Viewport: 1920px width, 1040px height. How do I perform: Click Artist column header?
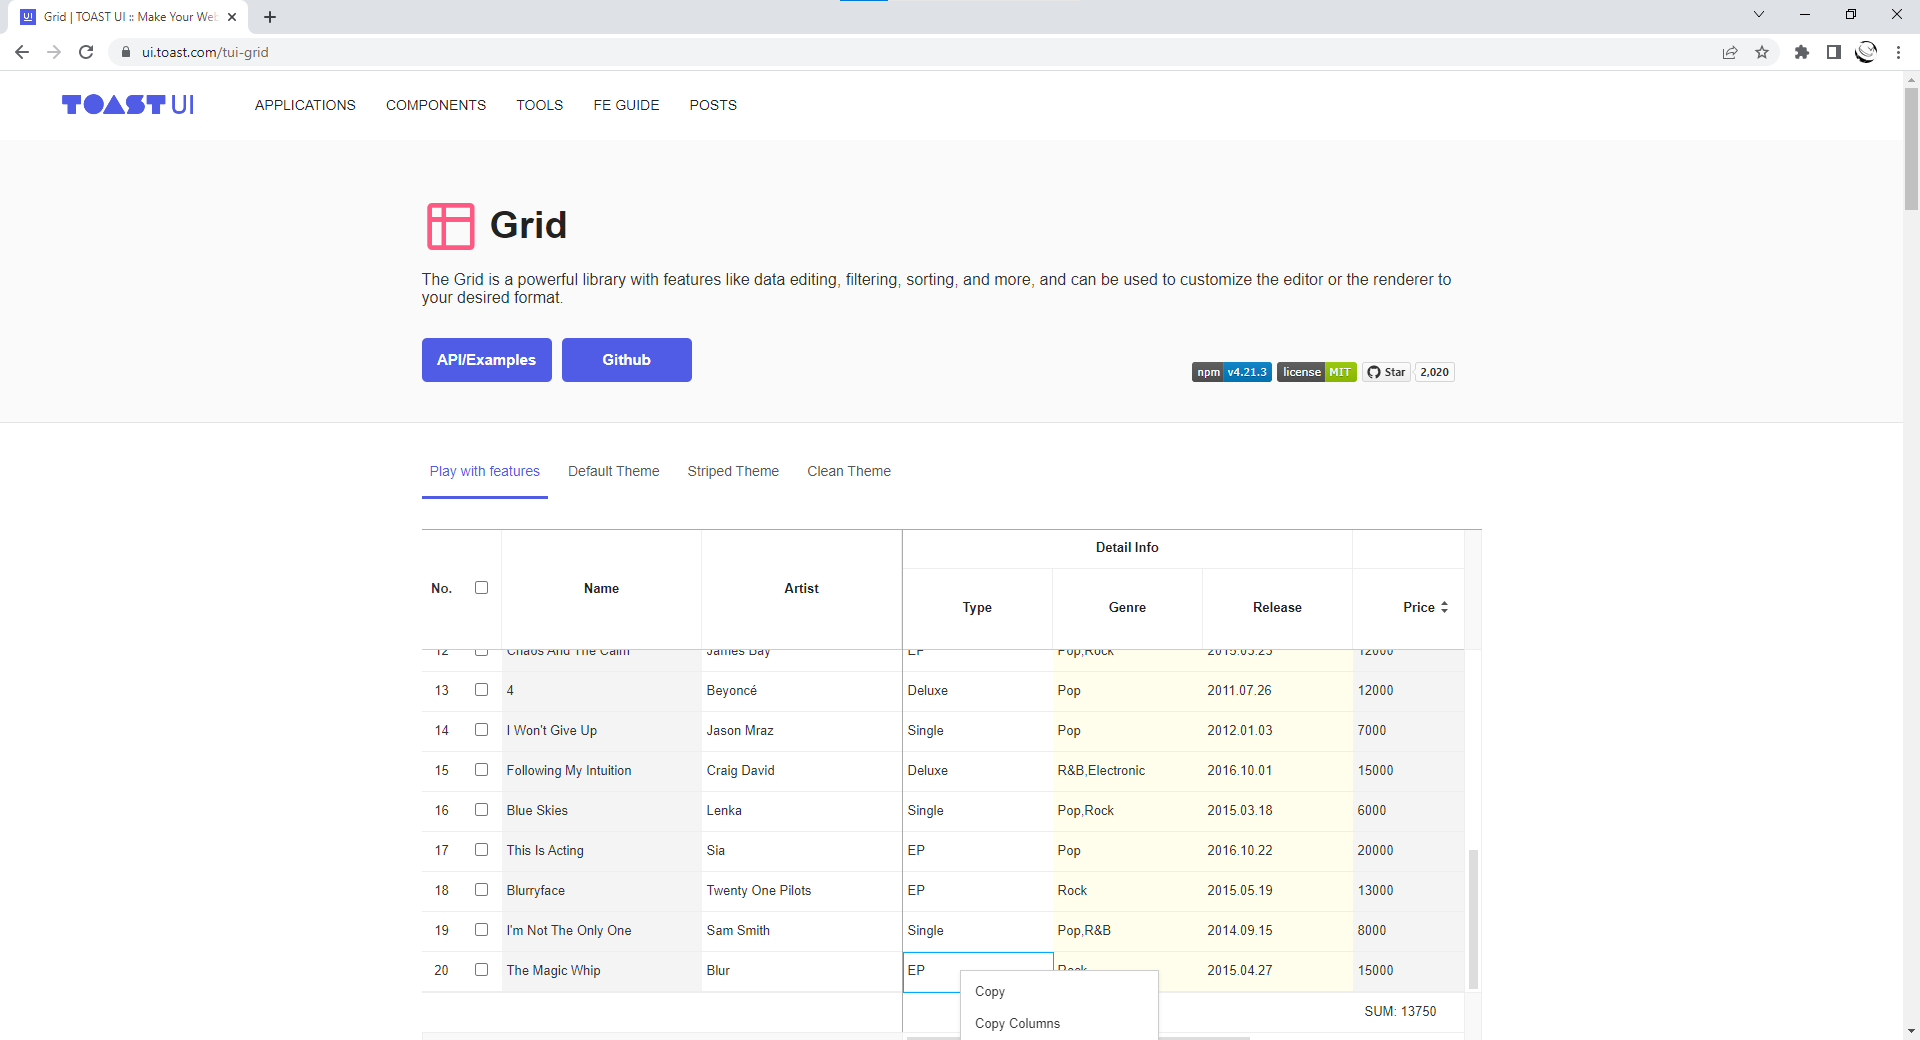[801, 588]
